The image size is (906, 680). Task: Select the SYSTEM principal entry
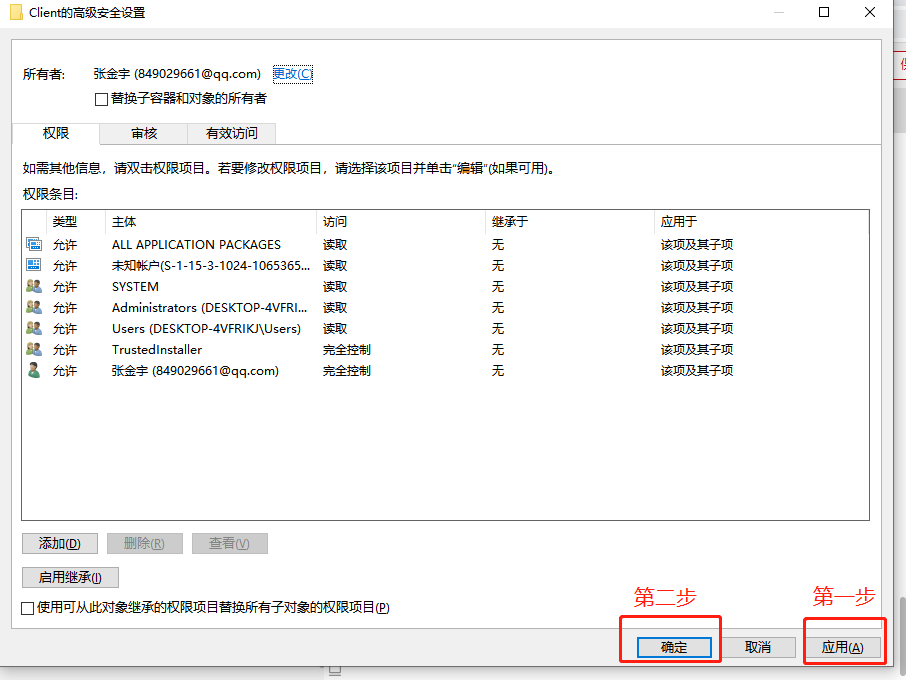[445, 287]
